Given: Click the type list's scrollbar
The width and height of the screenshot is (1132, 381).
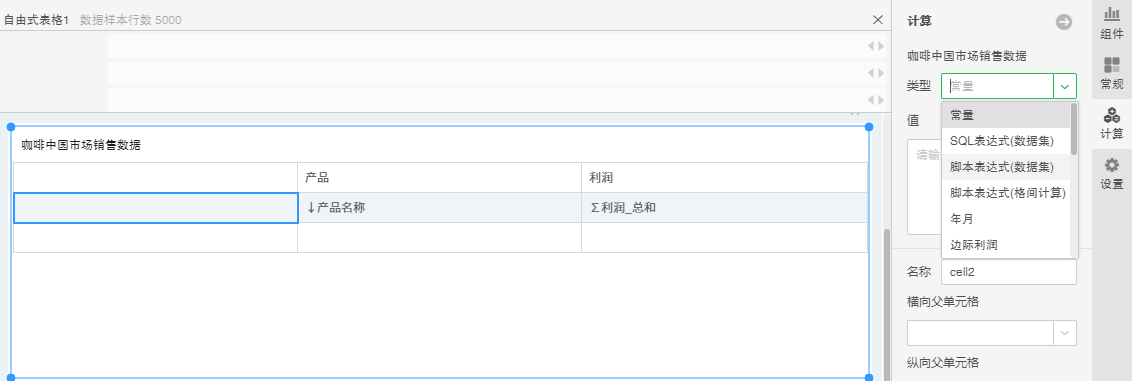Looking at the screenshot, I should pos(1074,129).
